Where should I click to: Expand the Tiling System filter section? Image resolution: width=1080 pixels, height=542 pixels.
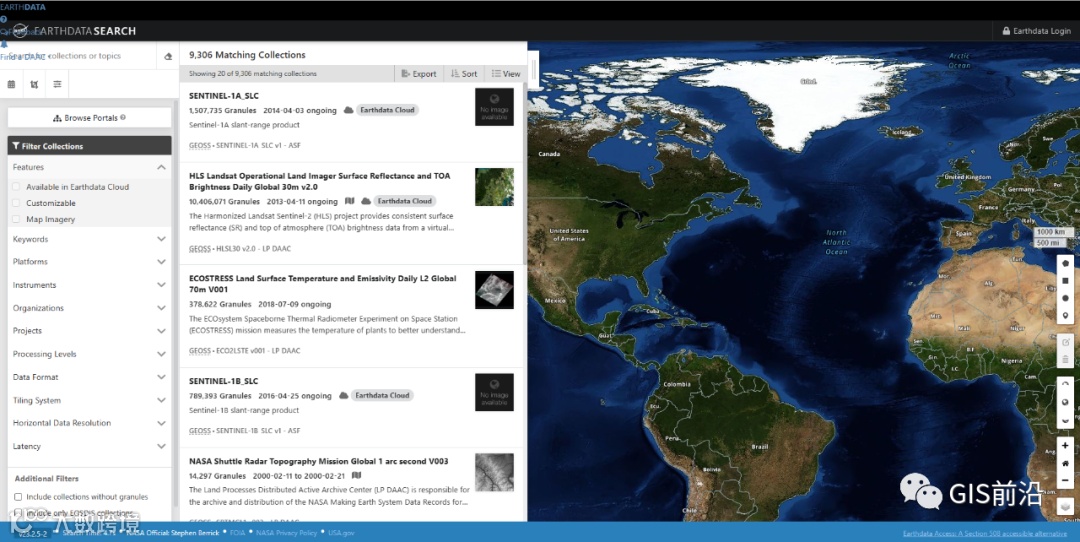coord(90,400)
